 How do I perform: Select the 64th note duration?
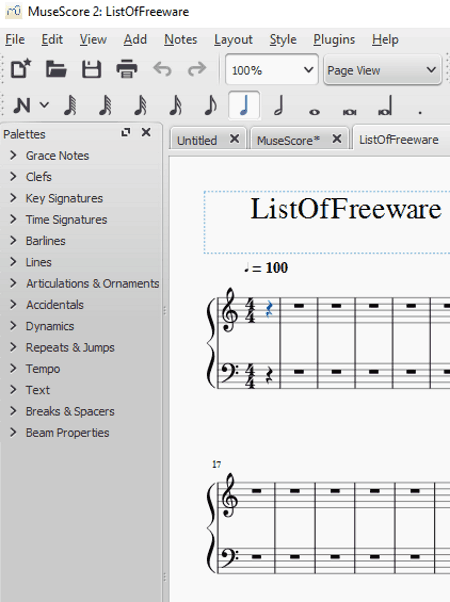pyautogui.click(x=105, y=105)
